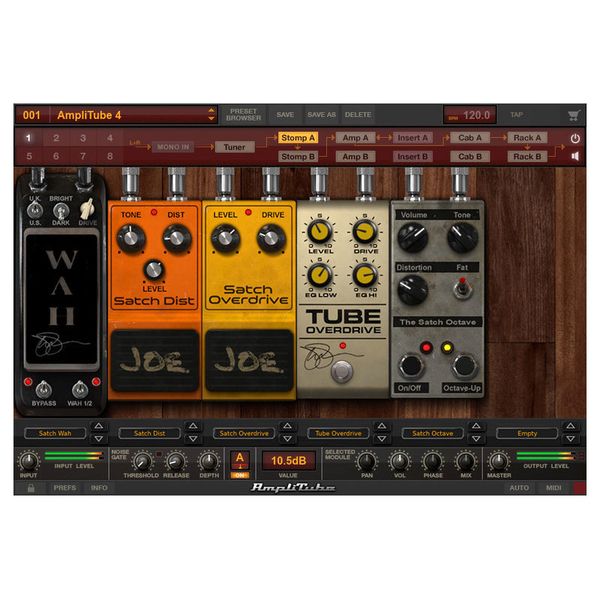Open the Satch Overdrive slot selector

point(244,433)
